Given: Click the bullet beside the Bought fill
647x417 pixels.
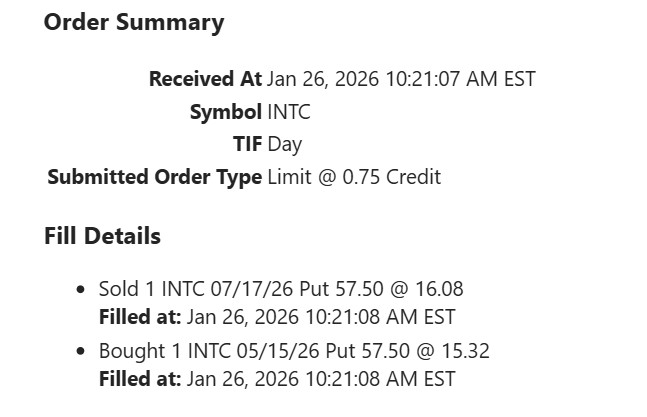Looking at the screenshot, I should click(81, 352).
